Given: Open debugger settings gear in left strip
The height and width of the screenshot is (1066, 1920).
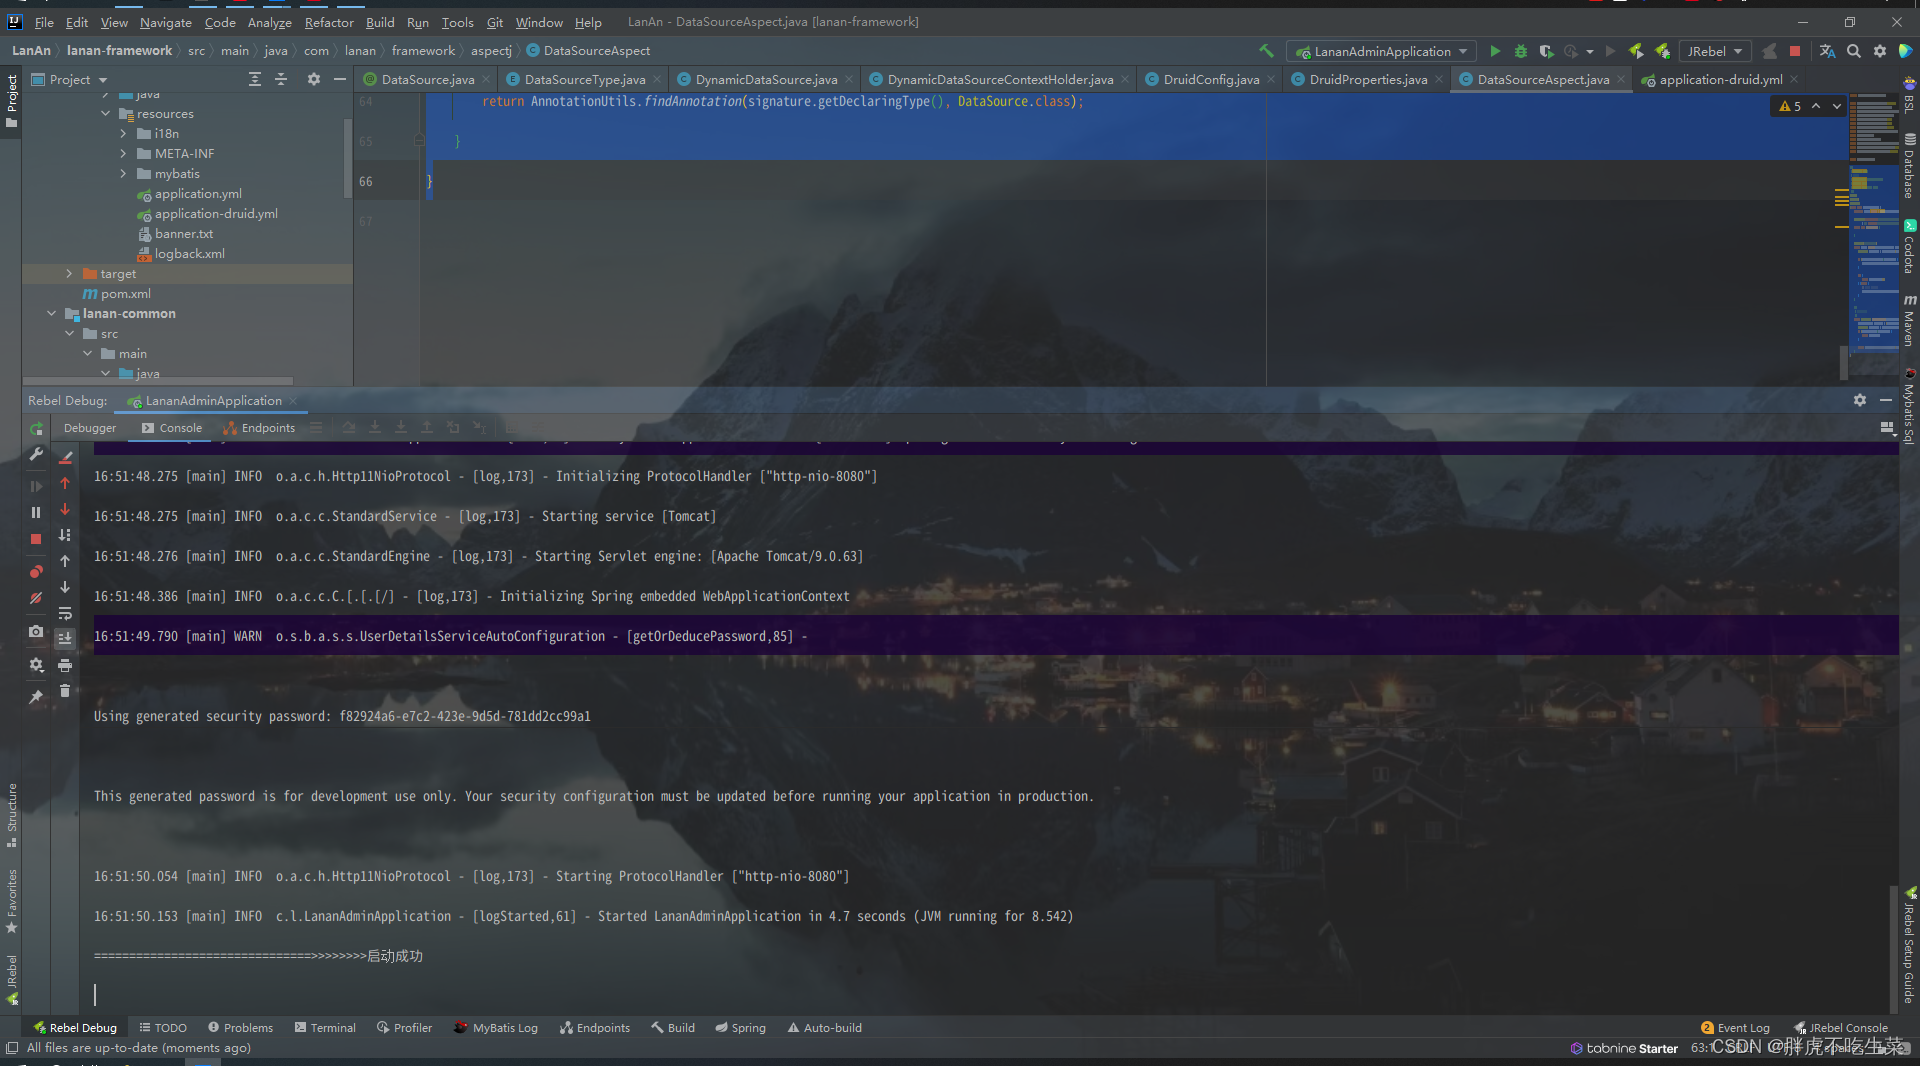Looking at the screenshot, I should pos(36,665).
